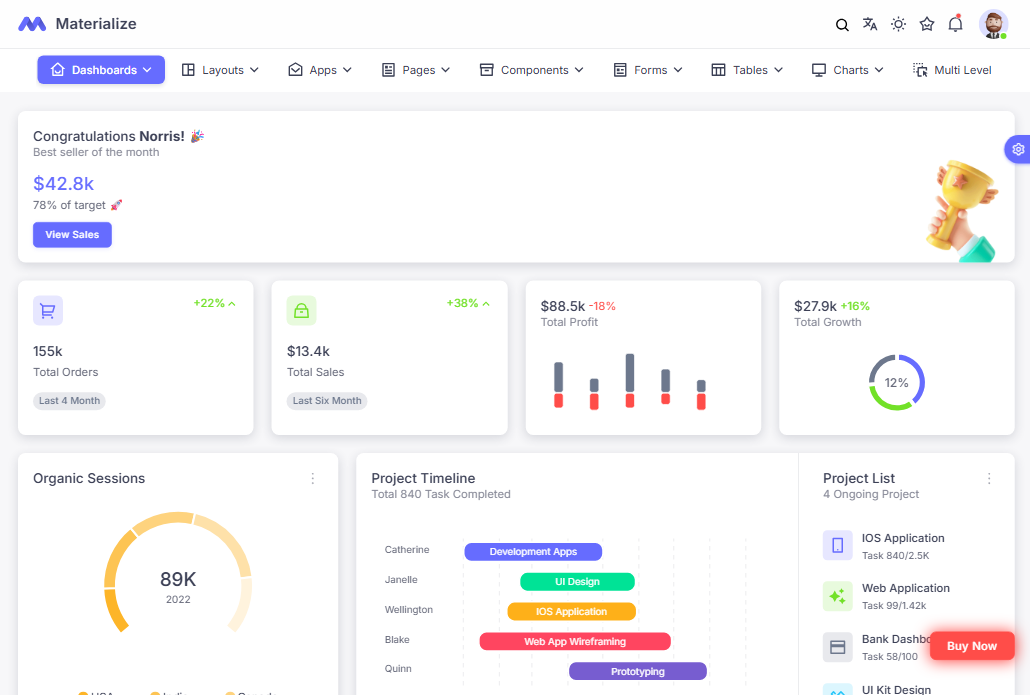Click the Last 4 Month badge

(x=69, y=401)
